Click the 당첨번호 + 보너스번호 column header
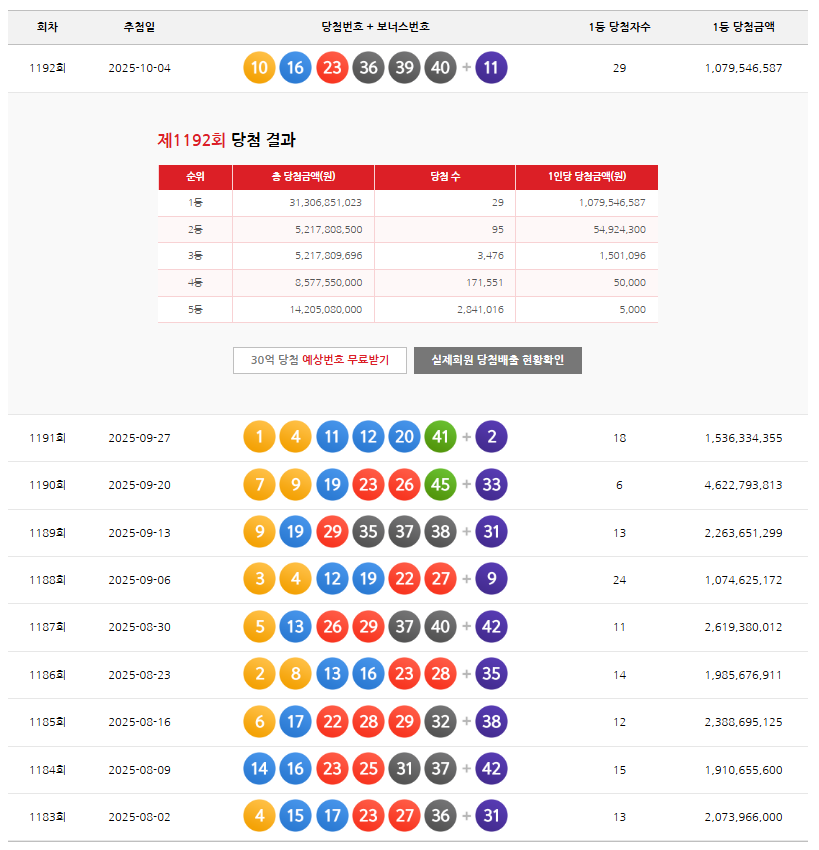 pos(375,27)
